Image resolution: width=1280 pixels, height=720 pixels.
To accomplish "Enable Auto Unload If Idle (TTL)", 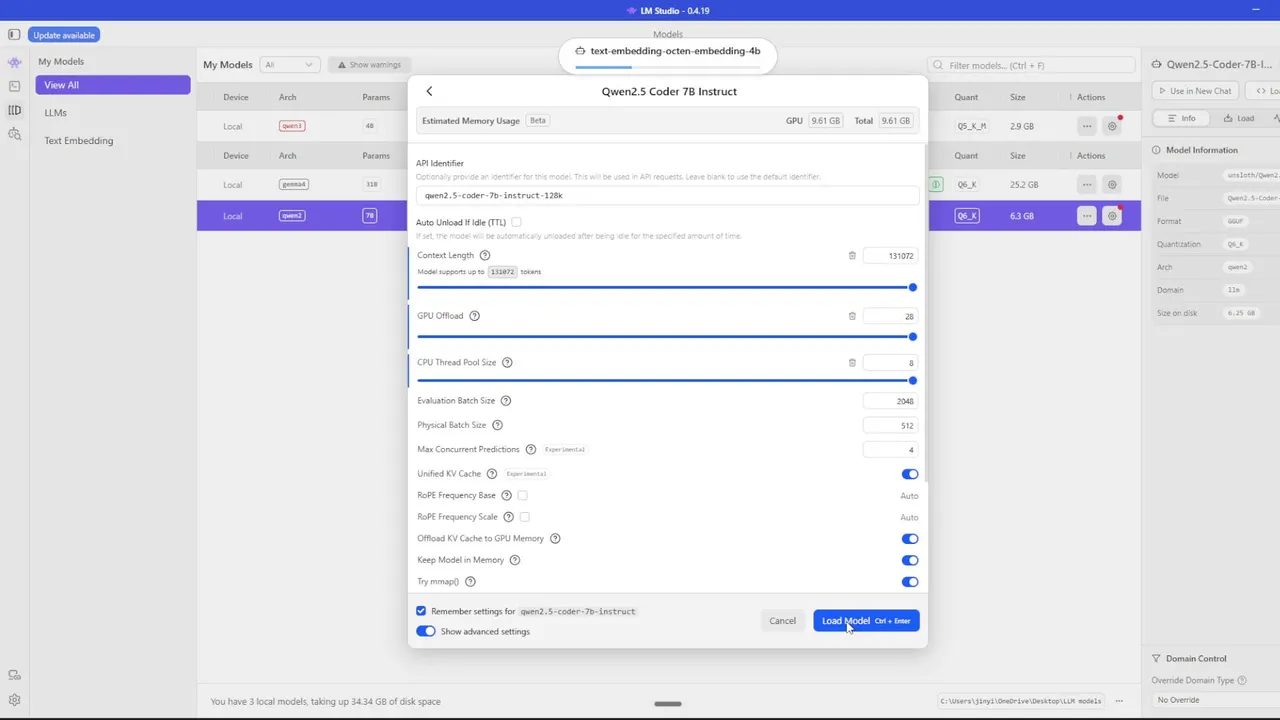I will click(x=516, y=222).
